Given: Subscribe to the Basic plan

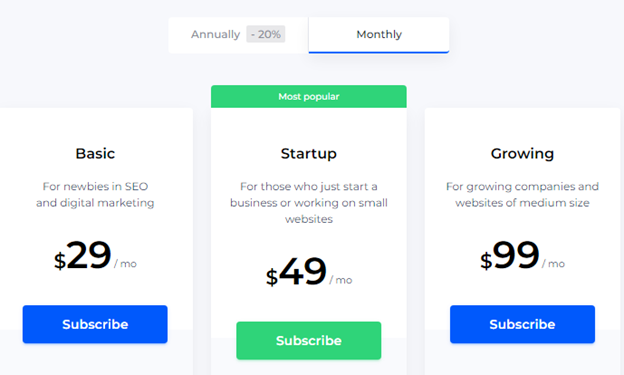Looking at the screenshot, I should point(95,324).
